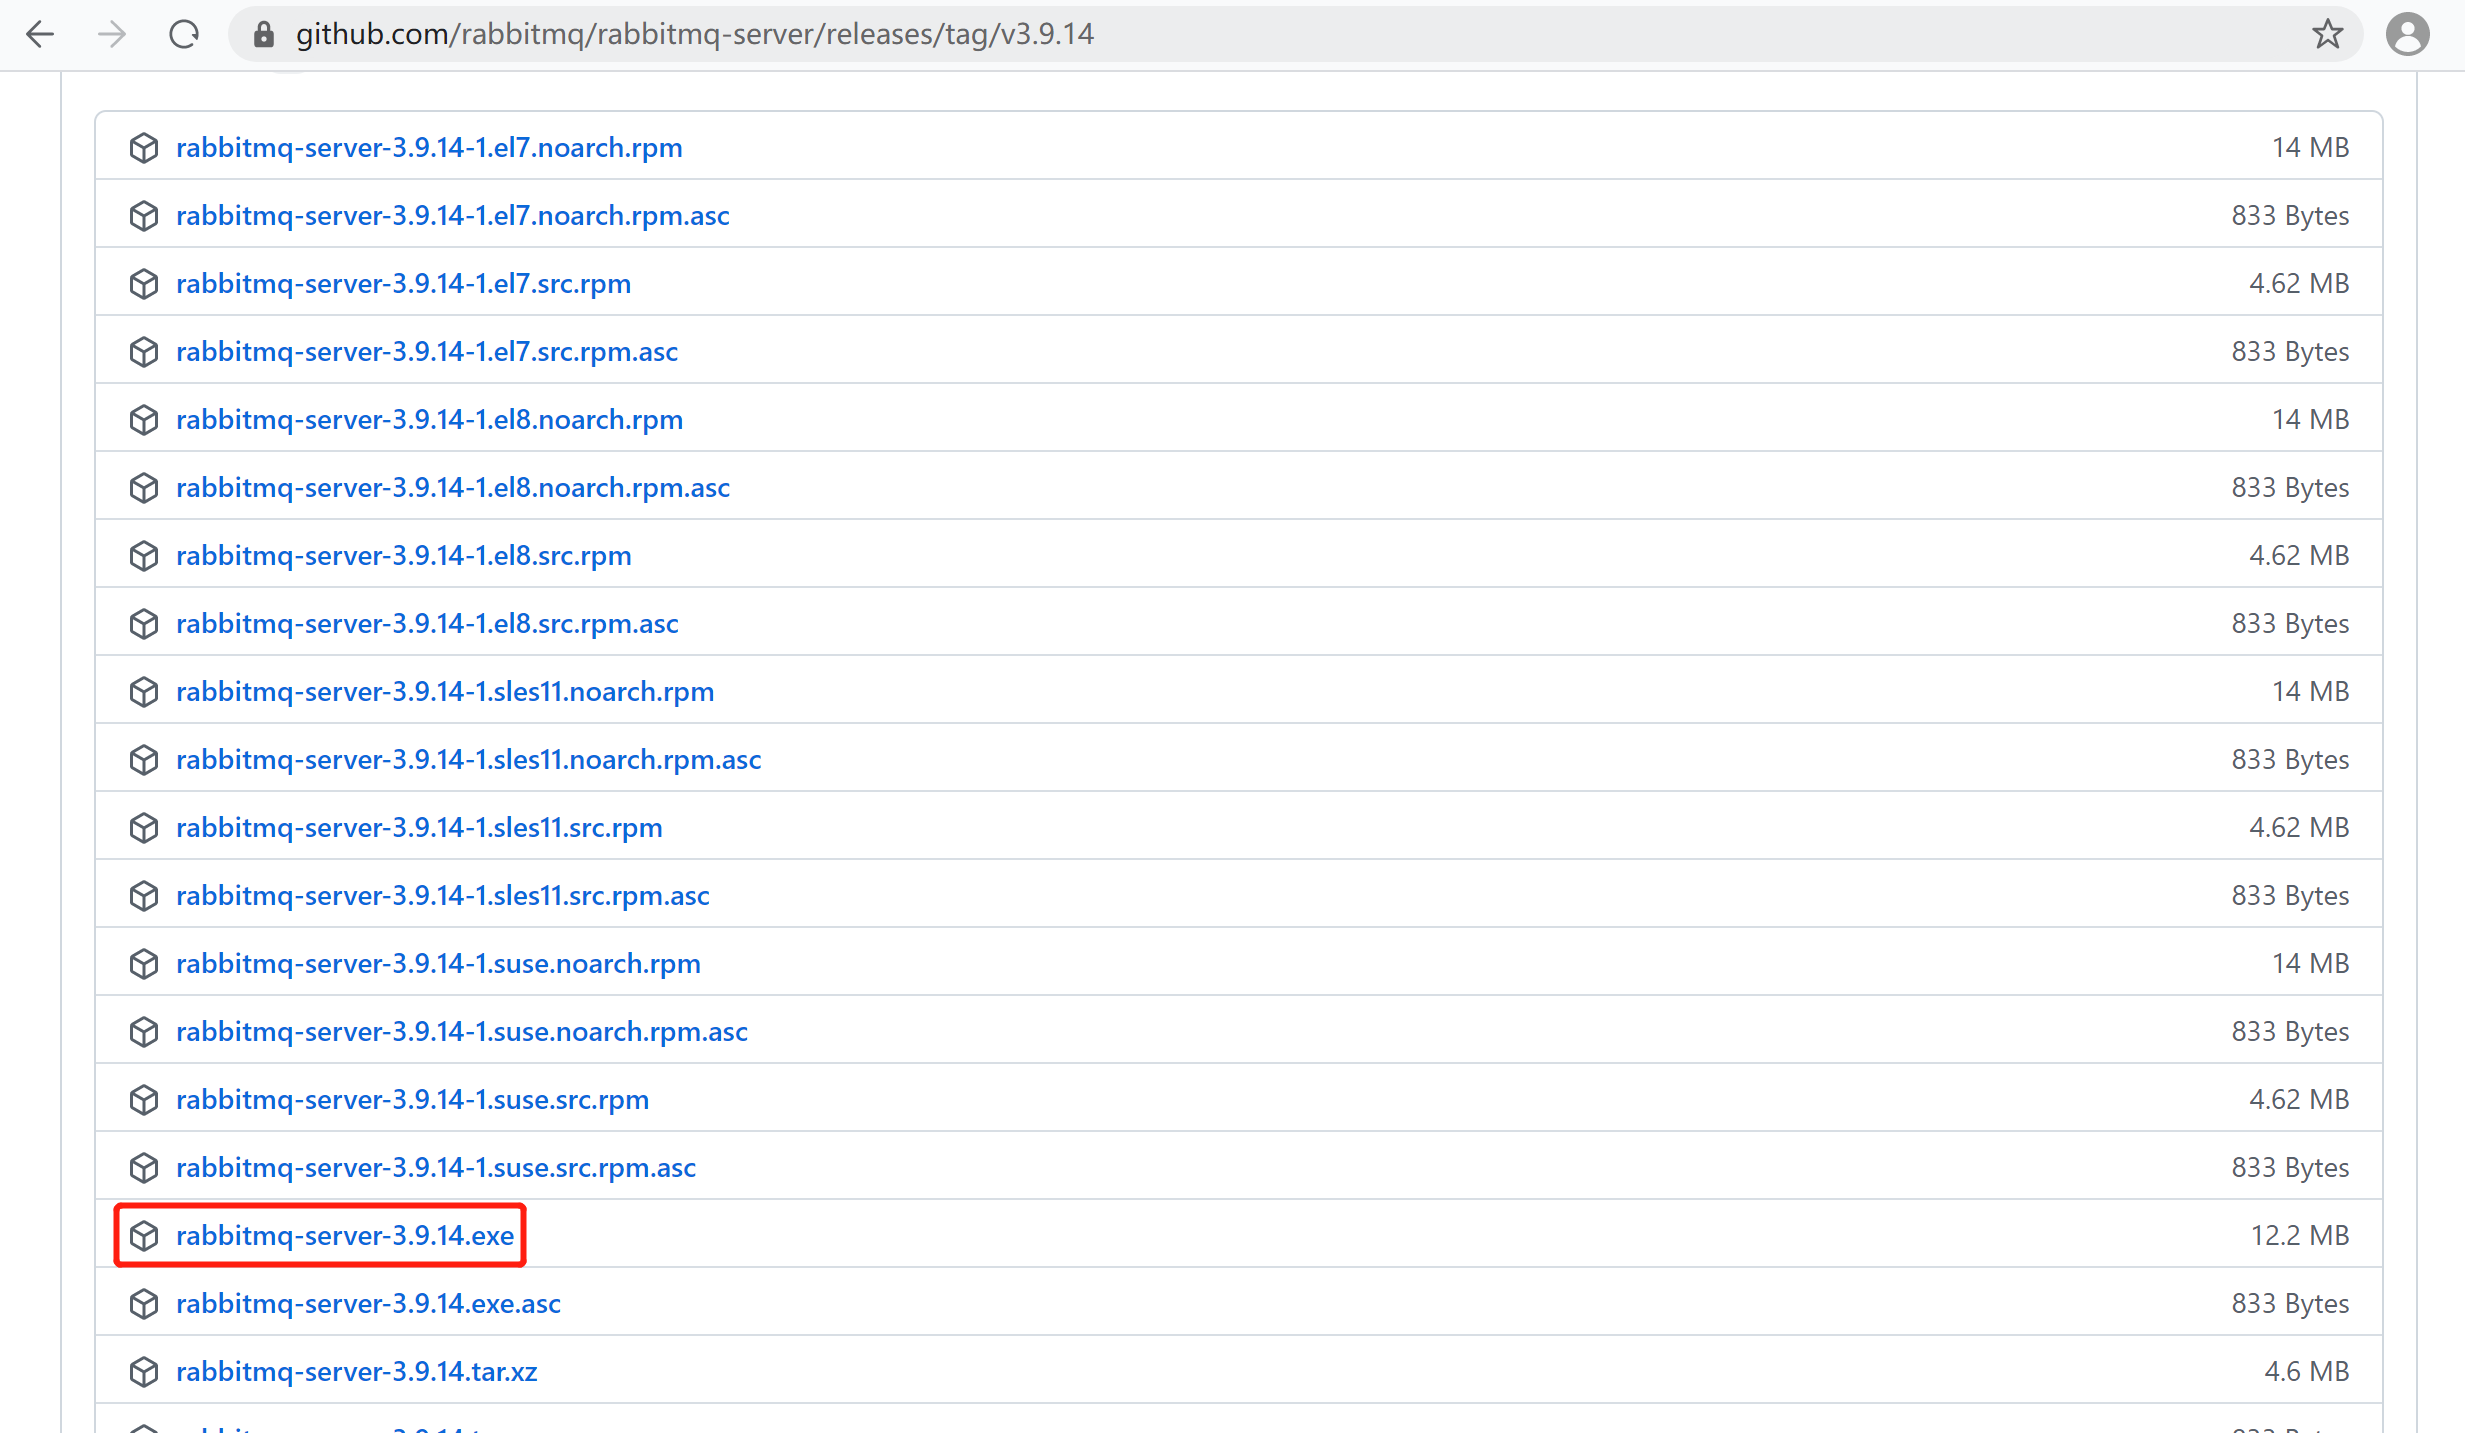Click package icon beside suse.src.rpm
The height and width of the screenshot is (1433, 2465).
coord(144,1100)
